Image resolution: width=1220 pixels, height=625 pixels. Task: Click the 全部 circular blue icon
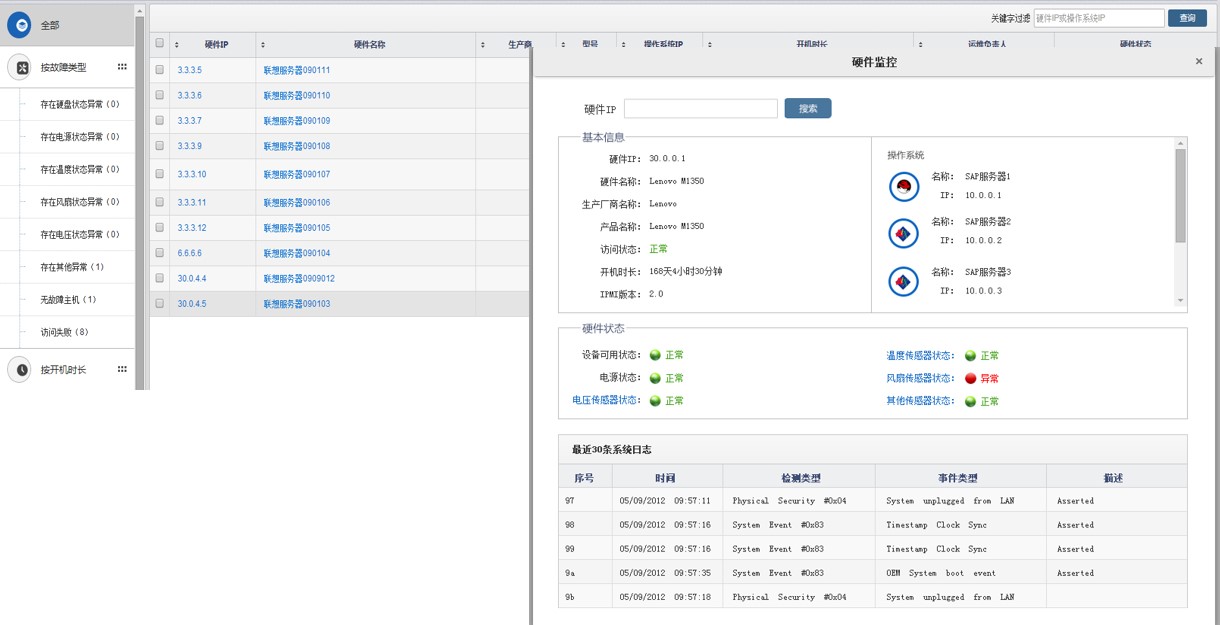coord(19,24)
